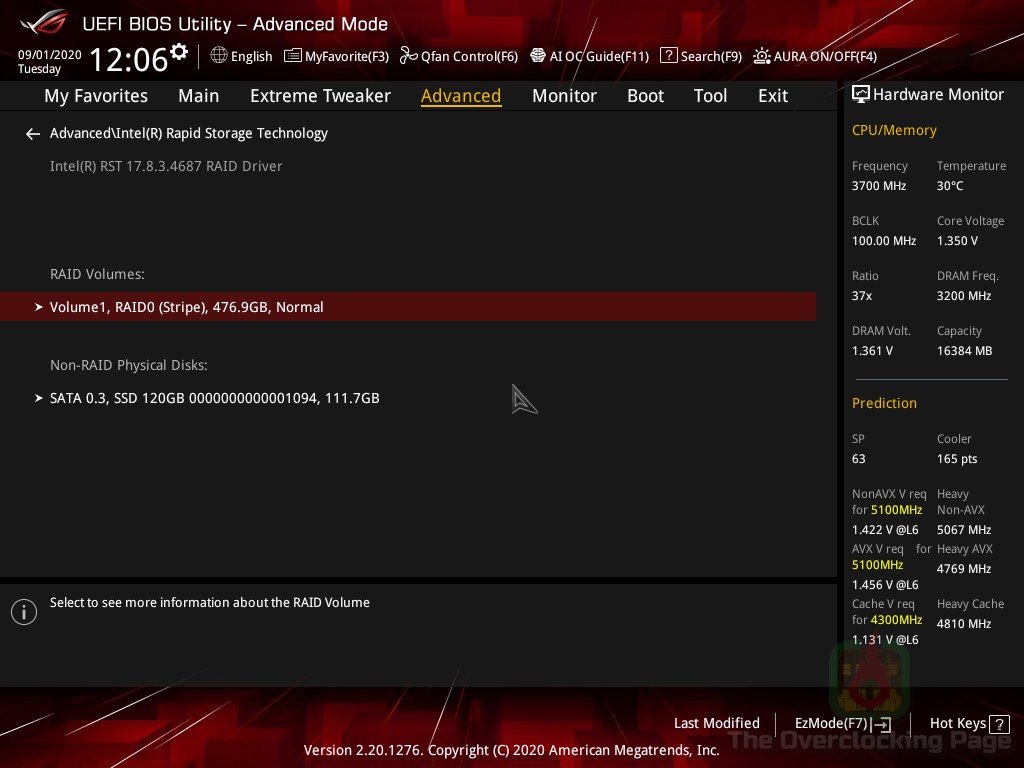
Task: Click the back arrow to leave RAID page
Action: (33, 133)
